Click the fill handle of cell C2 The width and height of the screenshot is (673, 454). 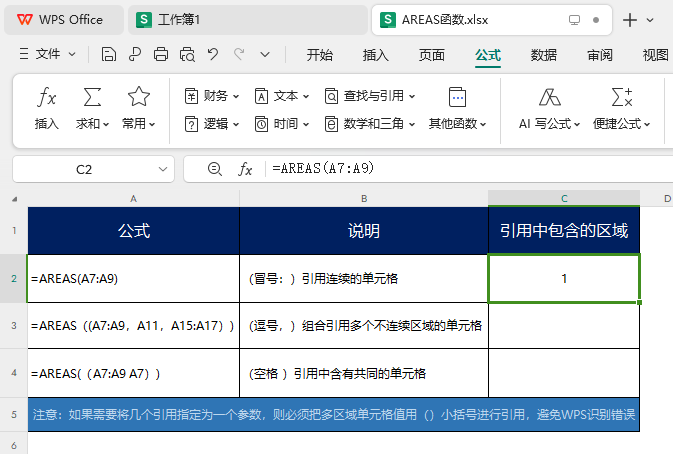640,303
